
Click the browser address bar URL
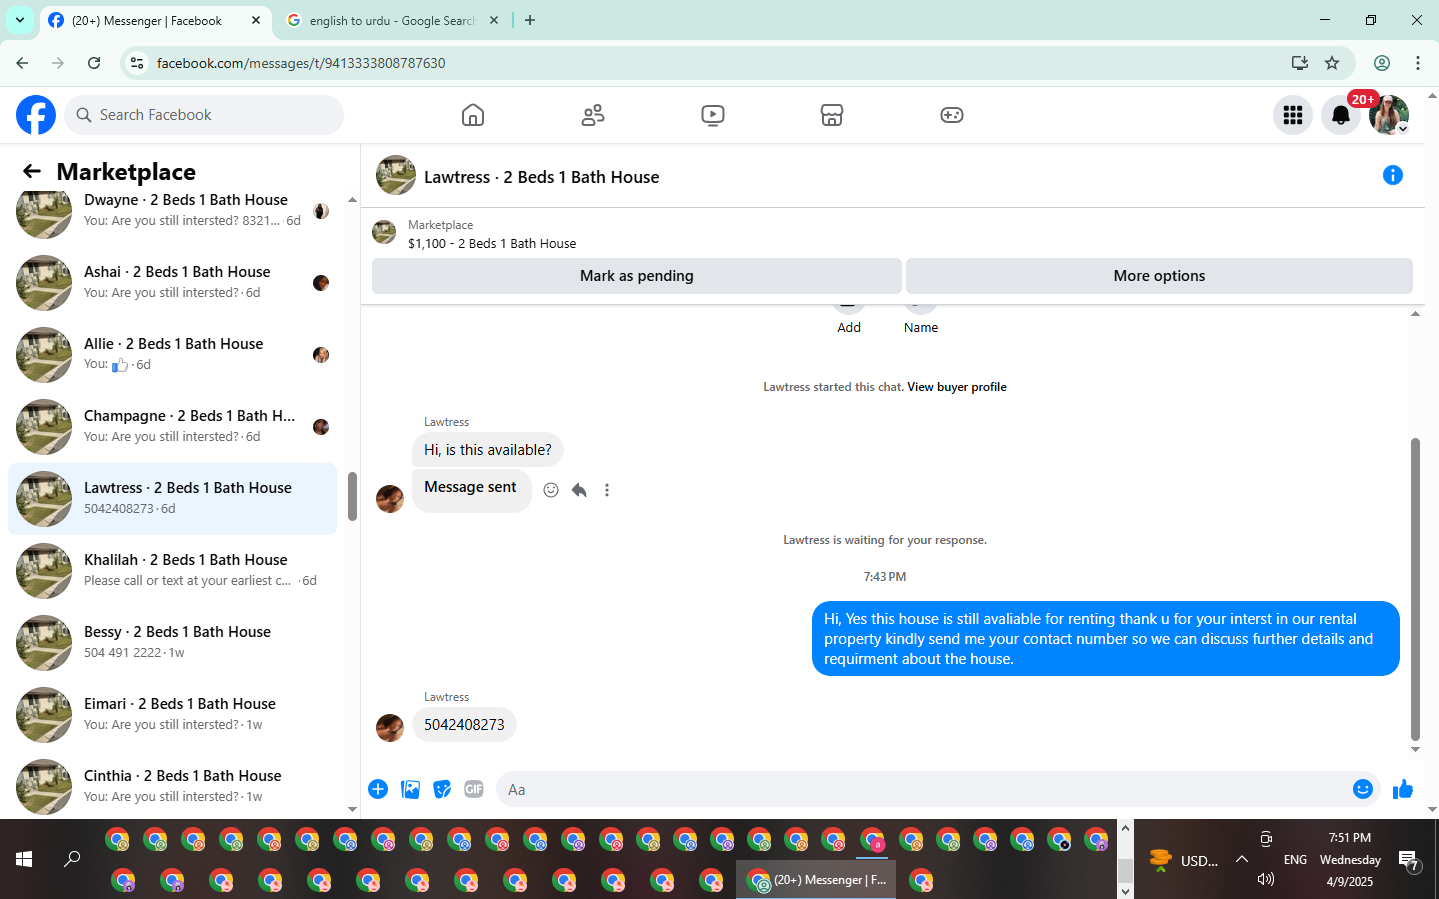301,63
